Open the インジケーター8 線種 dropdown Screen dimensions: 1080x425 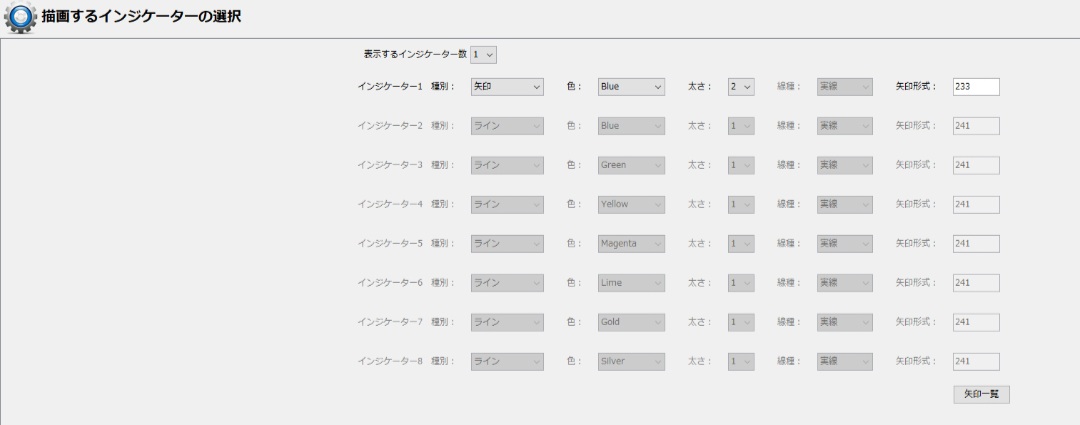click(844, 361)
